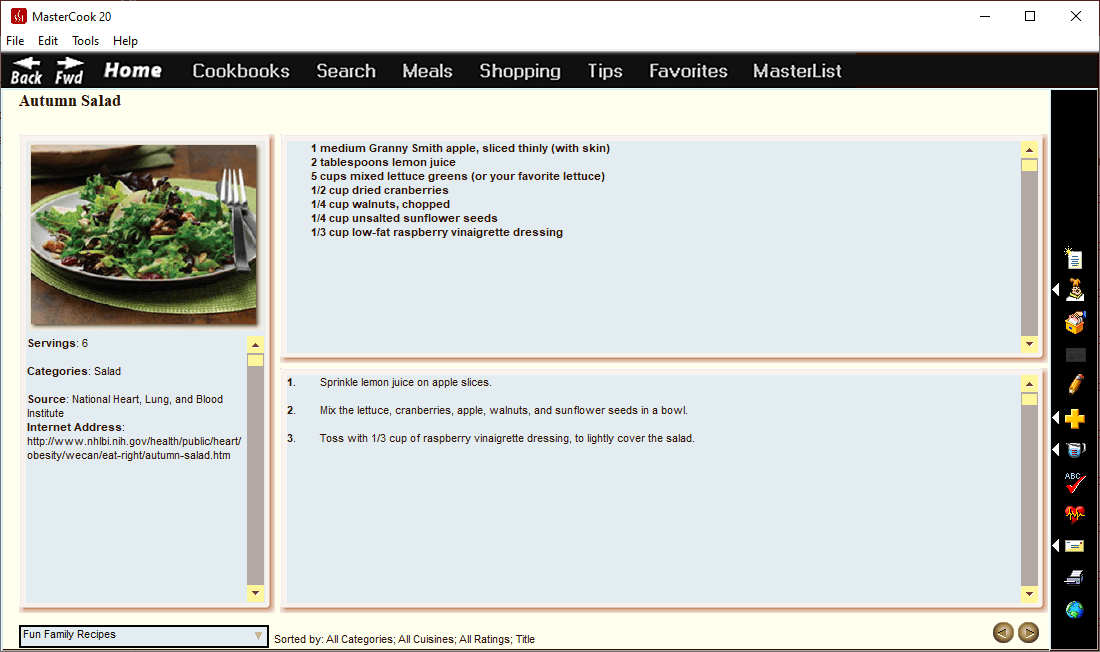1100x652 pixels.
Task: Open the Search section
Action: (x=346, y=71)
